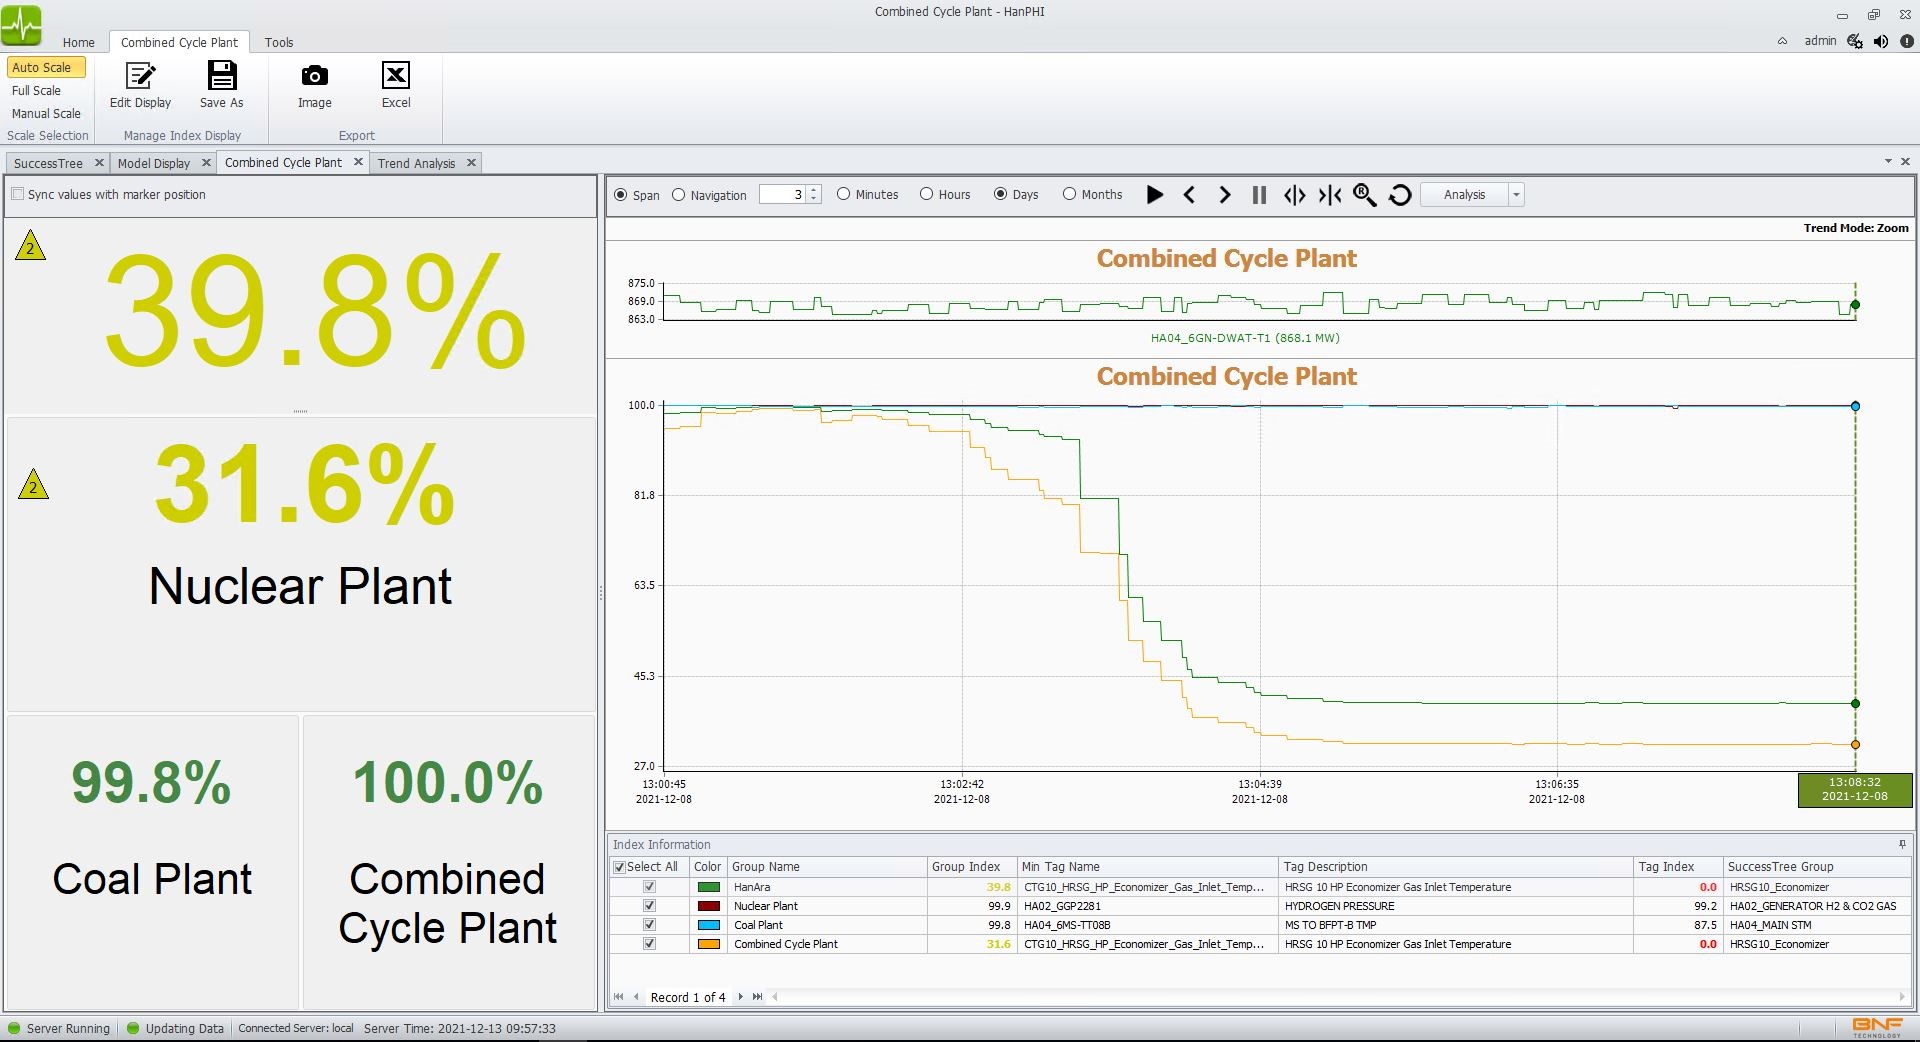Click the orange Combined Cycle Plant swatch
The height and width of the screenshot is (1042, 1920).
click(708, 944)
